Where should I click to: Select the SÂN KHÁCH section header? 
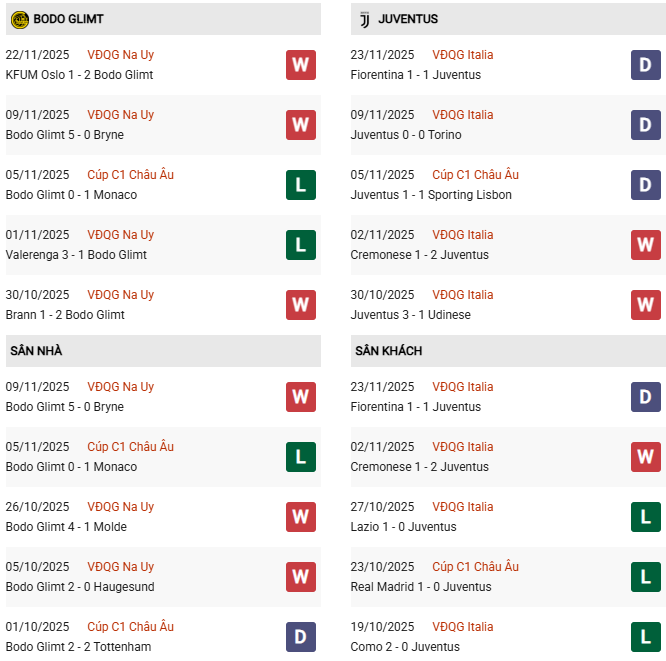click(x=388, y=351)
